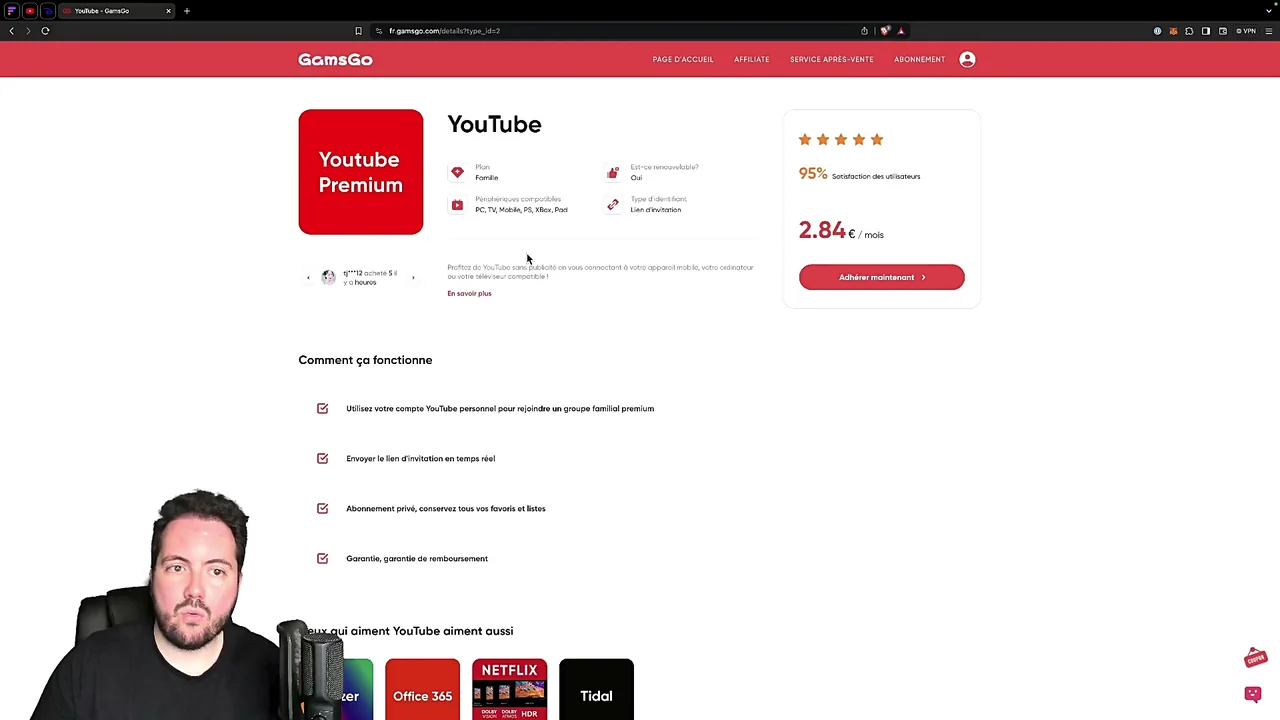
Task: Open the Tidal product card
Action: pos(596,689)
